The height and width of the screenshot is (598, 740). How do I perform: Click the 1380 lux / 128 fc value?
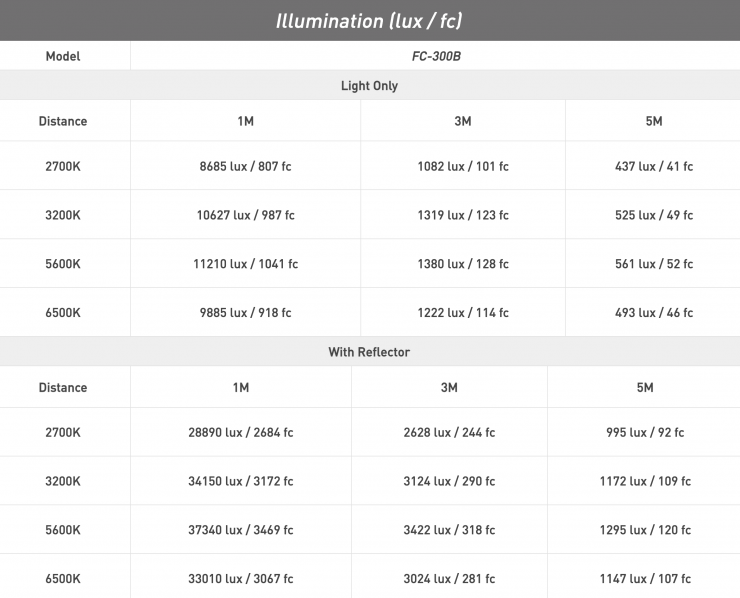[x=463, y=264]
